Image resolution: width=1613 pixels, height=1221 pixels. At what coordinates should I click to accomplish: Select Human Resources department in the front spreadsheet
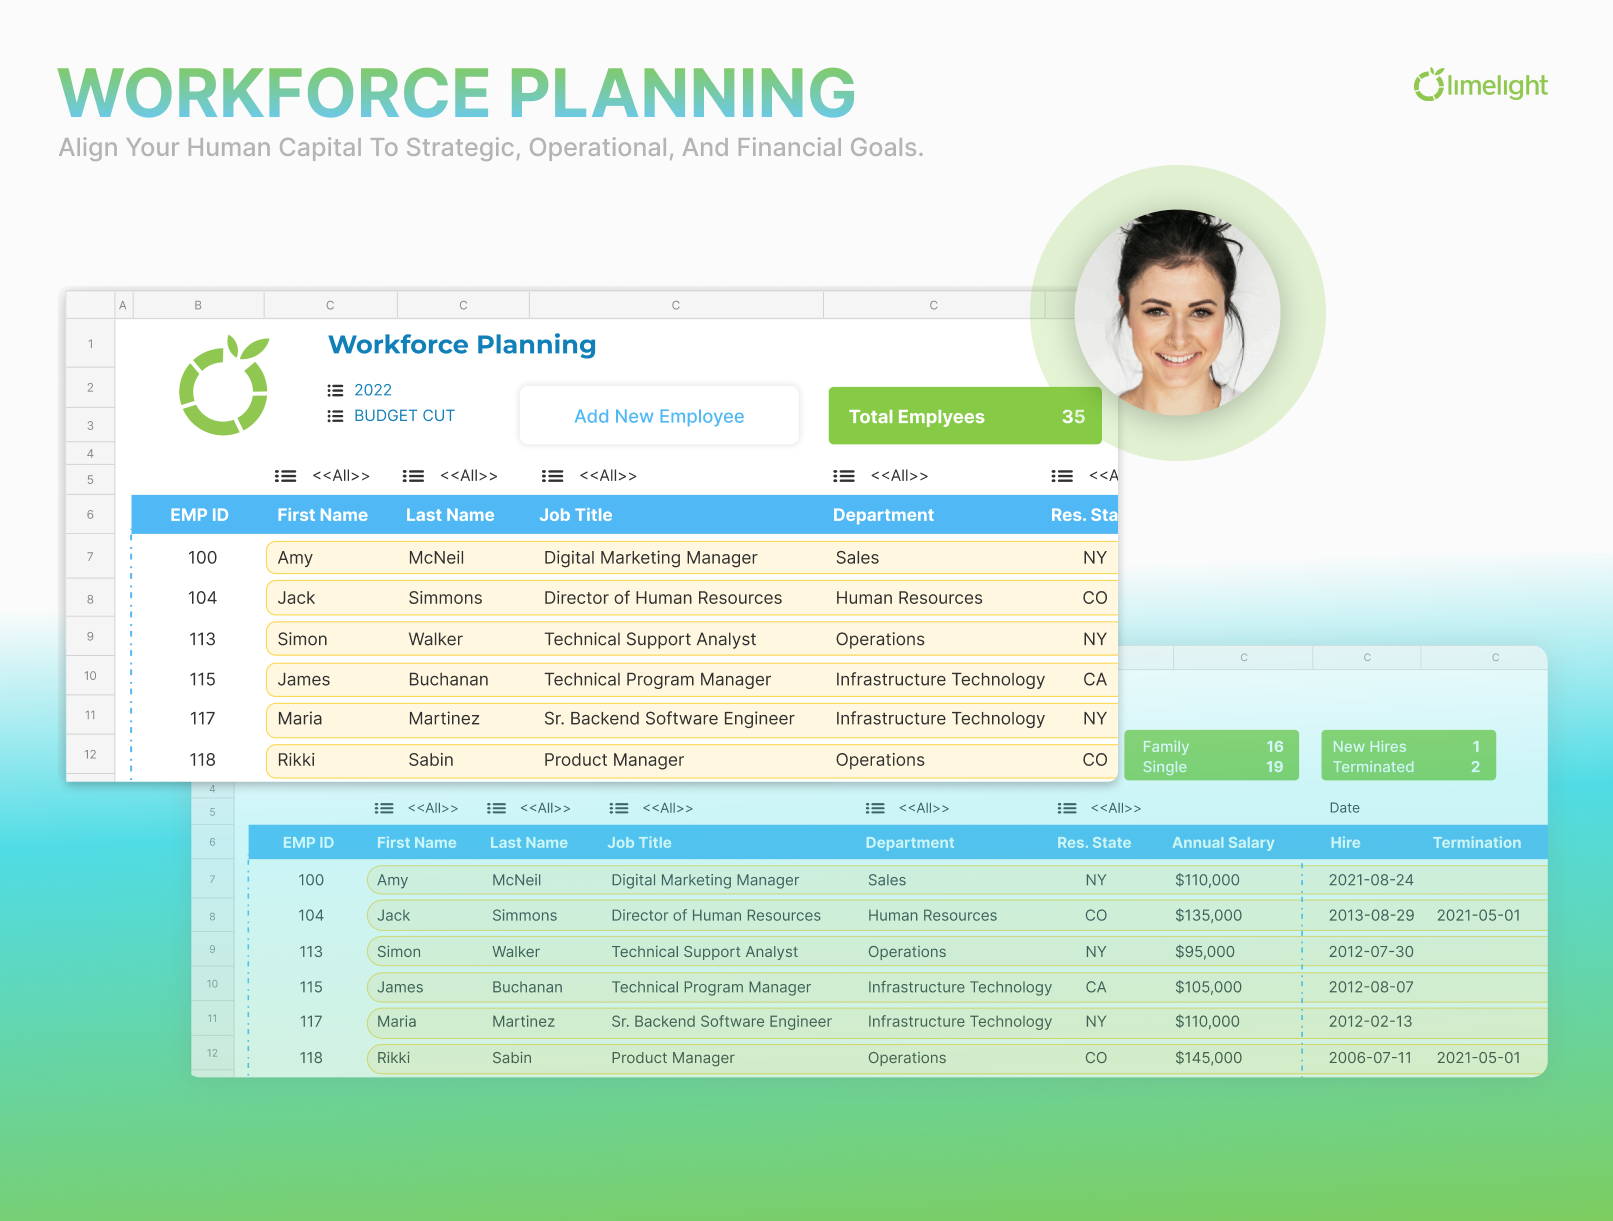pos(909,598)
